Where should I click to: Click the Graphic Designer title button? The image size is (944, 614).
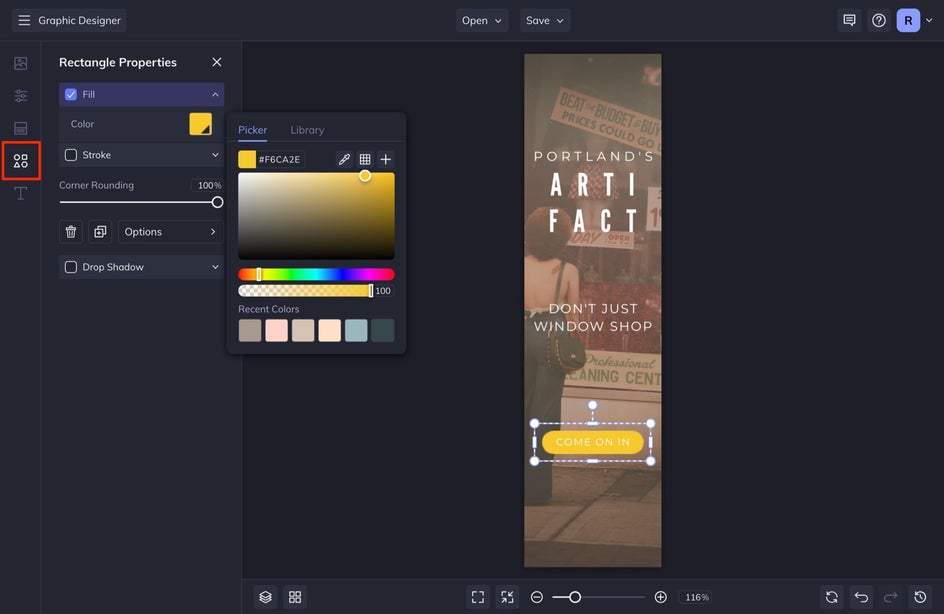tap(79, 20)
